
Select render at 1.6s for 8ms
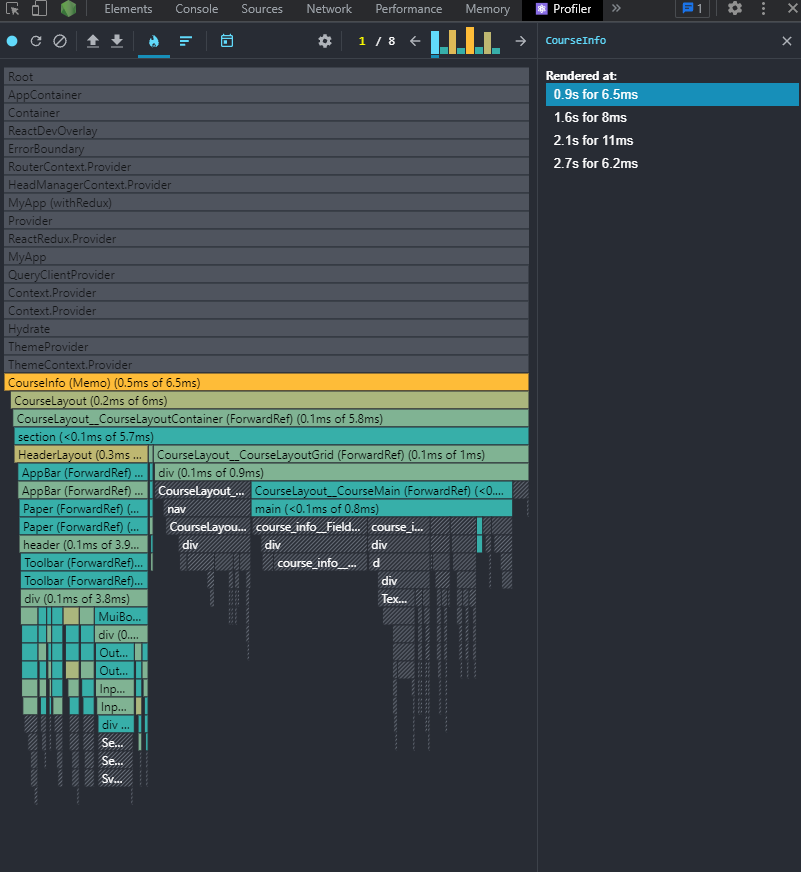coord(672,117)
